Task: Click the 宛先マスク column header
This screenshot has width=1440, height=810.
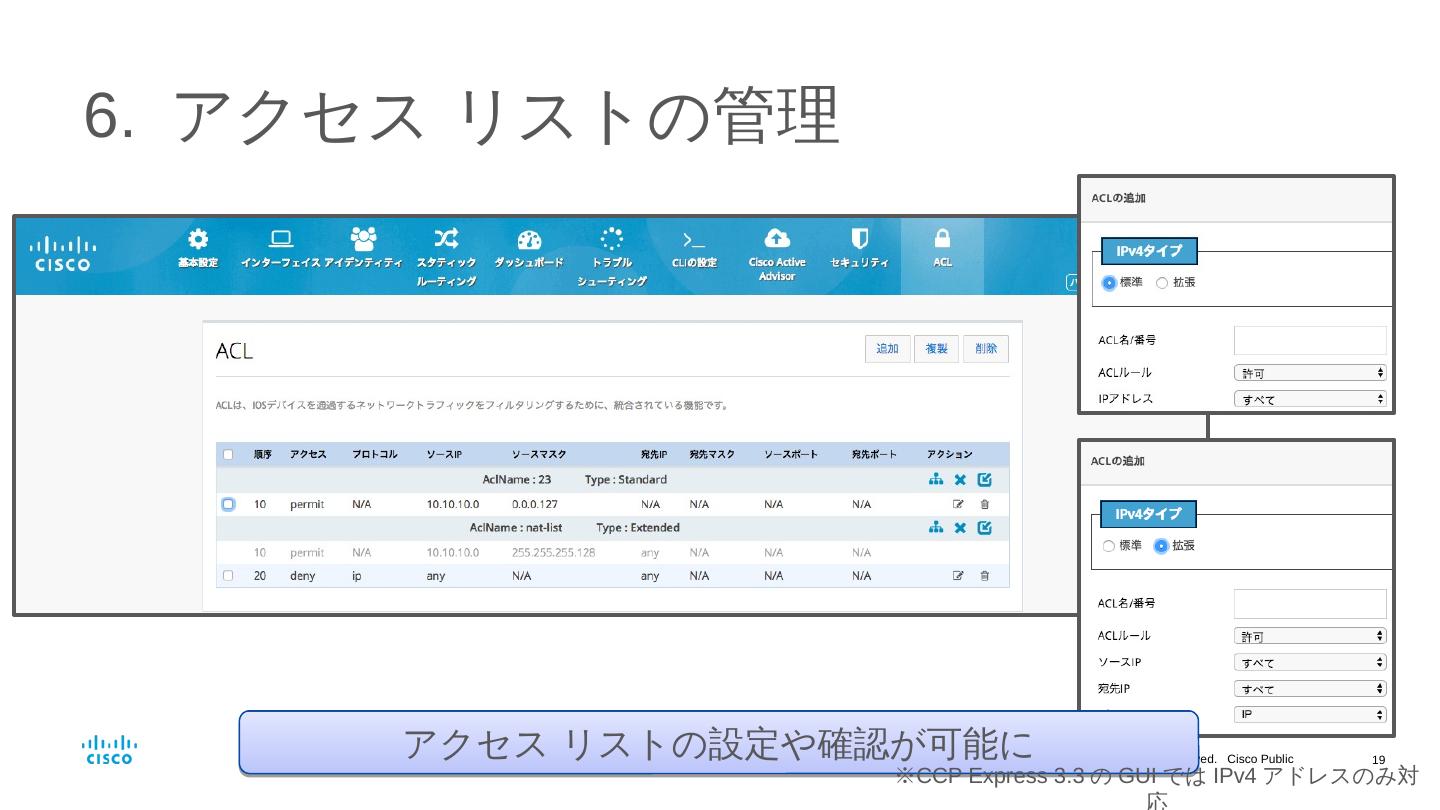Action: 712,455
